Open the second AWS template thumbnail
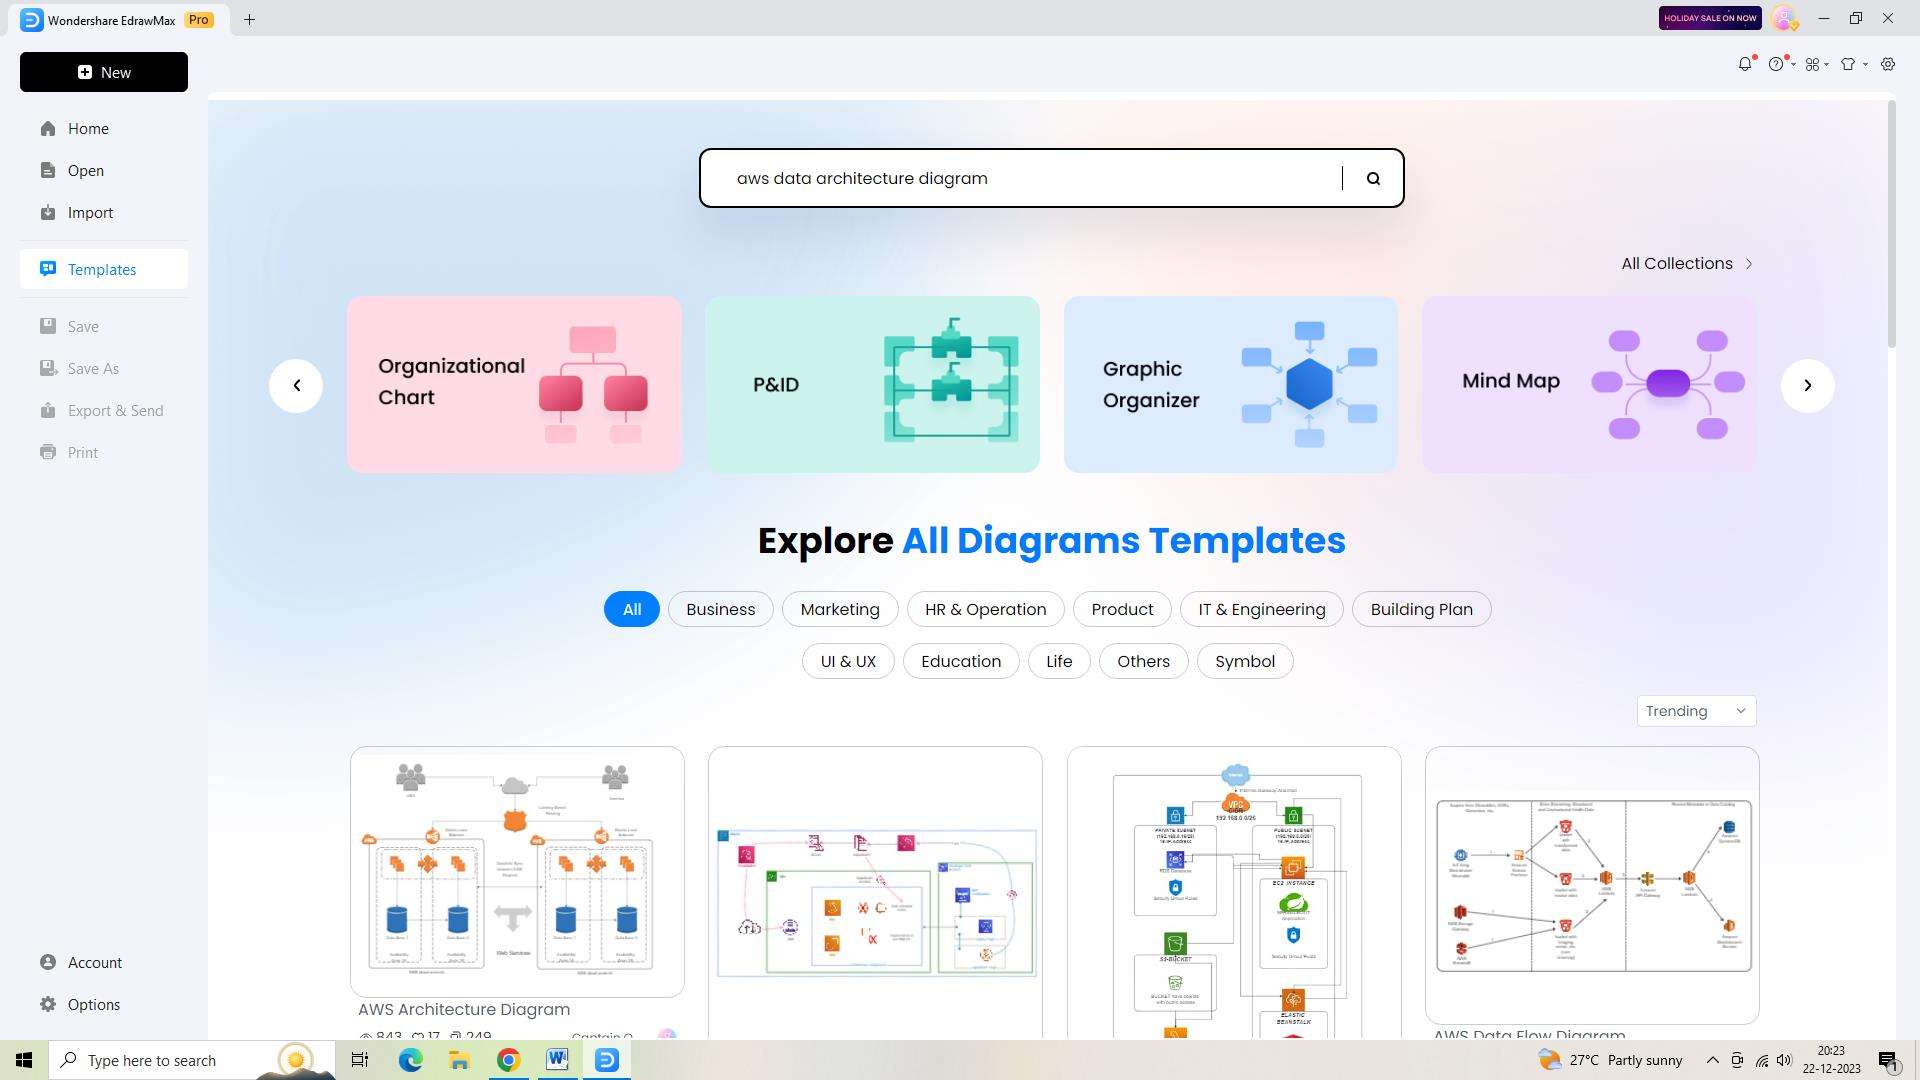 pos(875,893)
